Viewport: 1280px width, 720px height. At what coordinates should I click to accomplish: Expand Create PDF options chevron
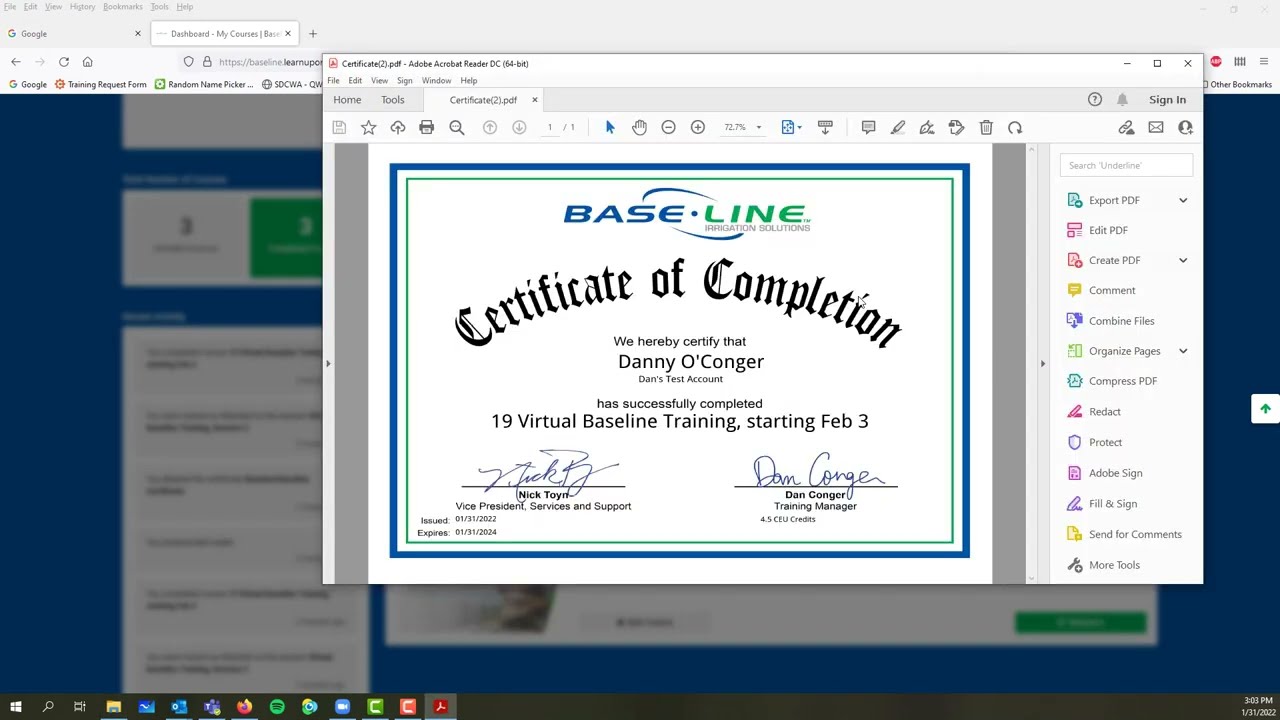[x=1183, y=260]
